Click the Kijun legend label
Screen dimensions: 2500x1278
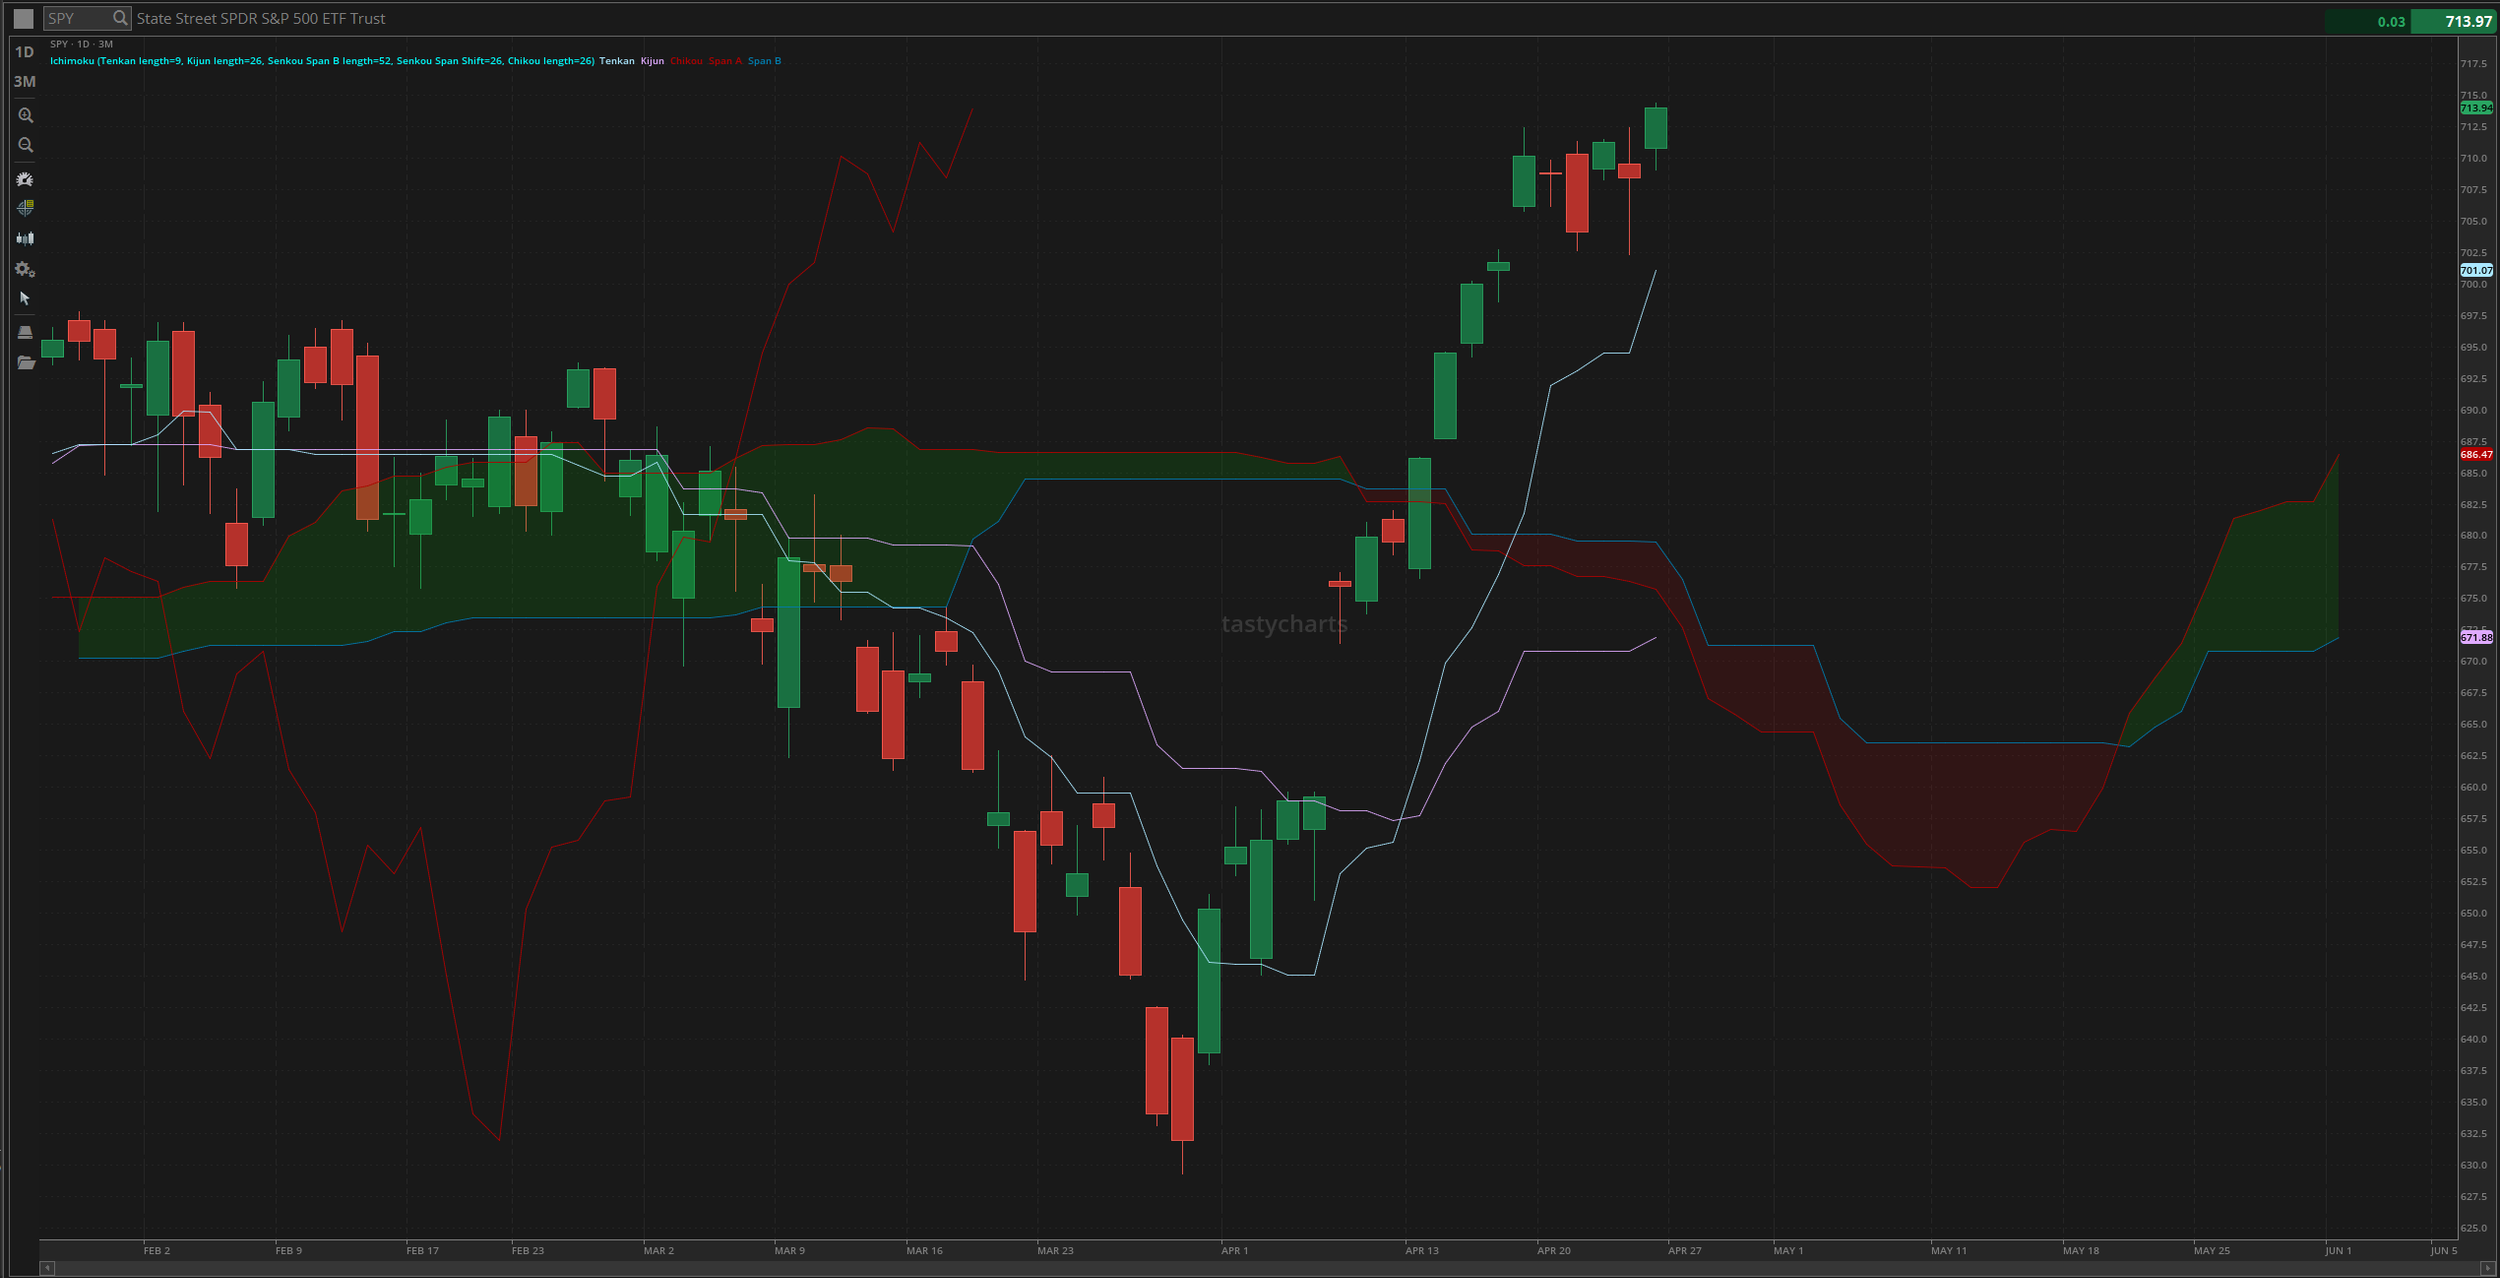pyautogui.click(x=652, y=61)
